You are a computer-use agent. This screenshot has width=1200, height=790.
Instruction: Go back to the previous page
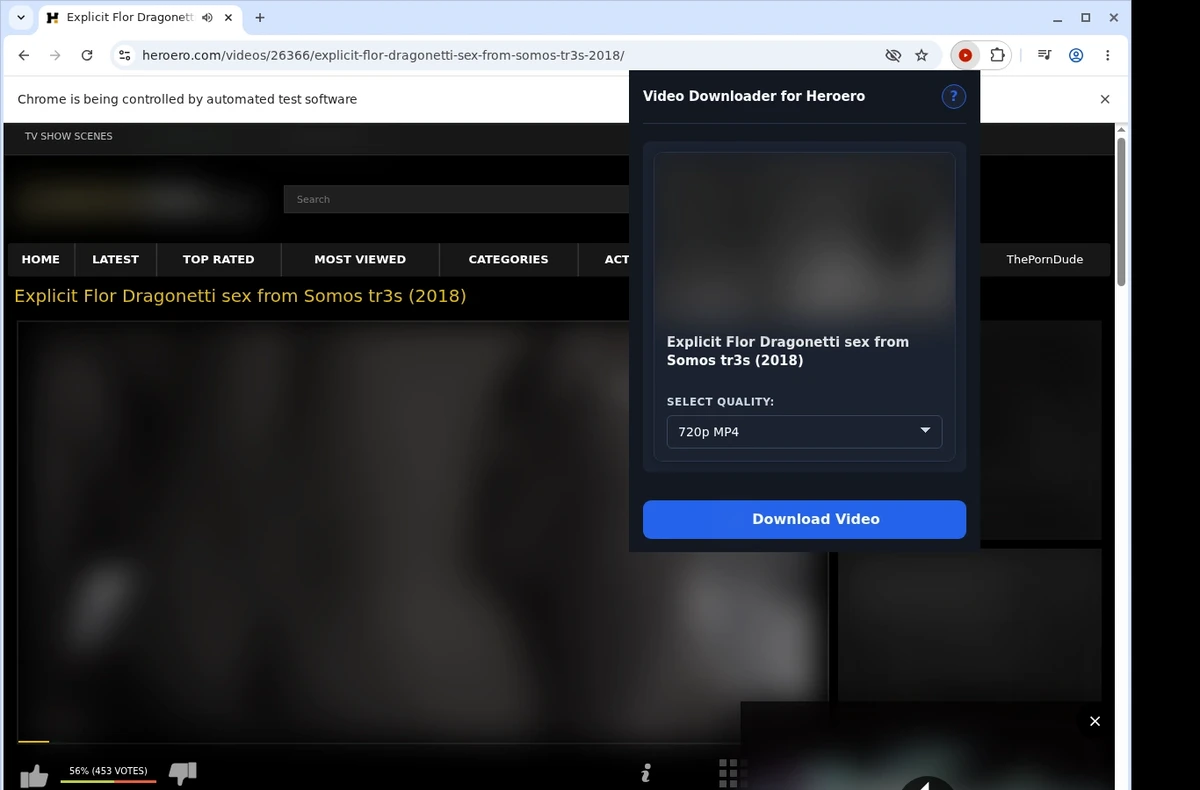pyautogui.click(x=24, y=56)
